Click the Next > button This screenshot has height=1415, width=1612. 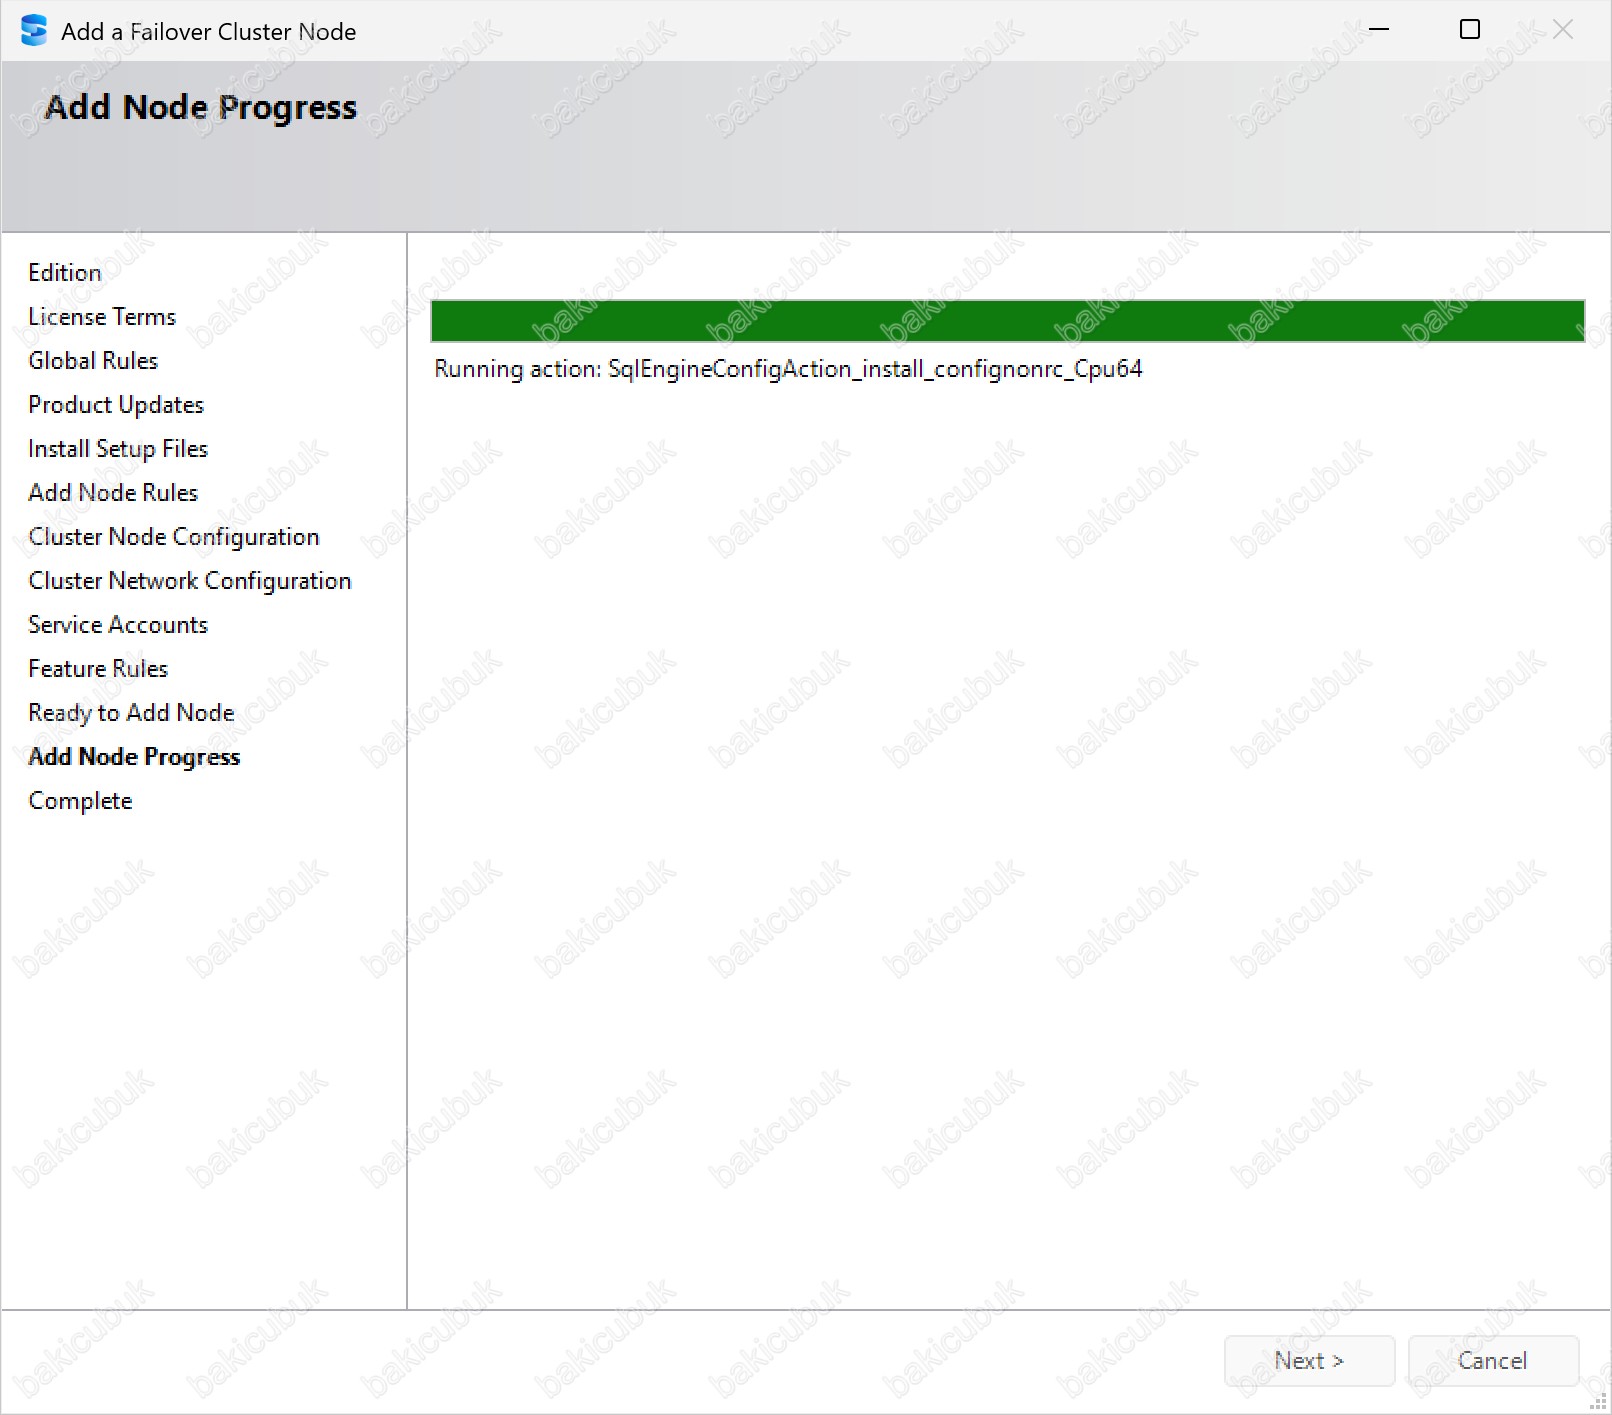click(x=1308, y=1360)
